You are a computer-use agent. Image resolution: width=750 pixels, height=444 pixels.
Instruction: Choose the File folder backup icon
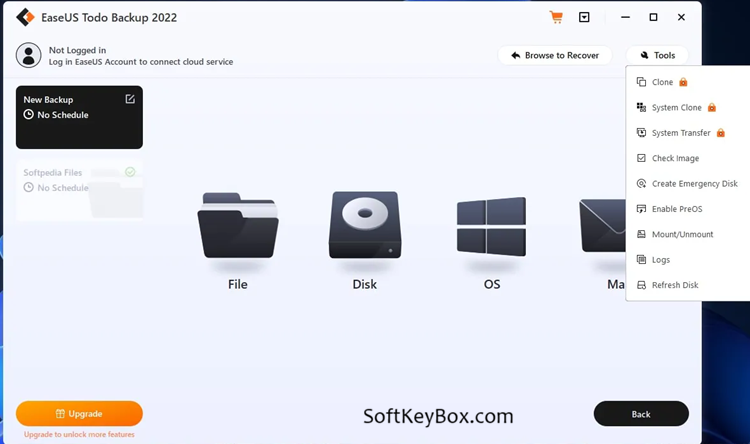click(x=238, y=225)
